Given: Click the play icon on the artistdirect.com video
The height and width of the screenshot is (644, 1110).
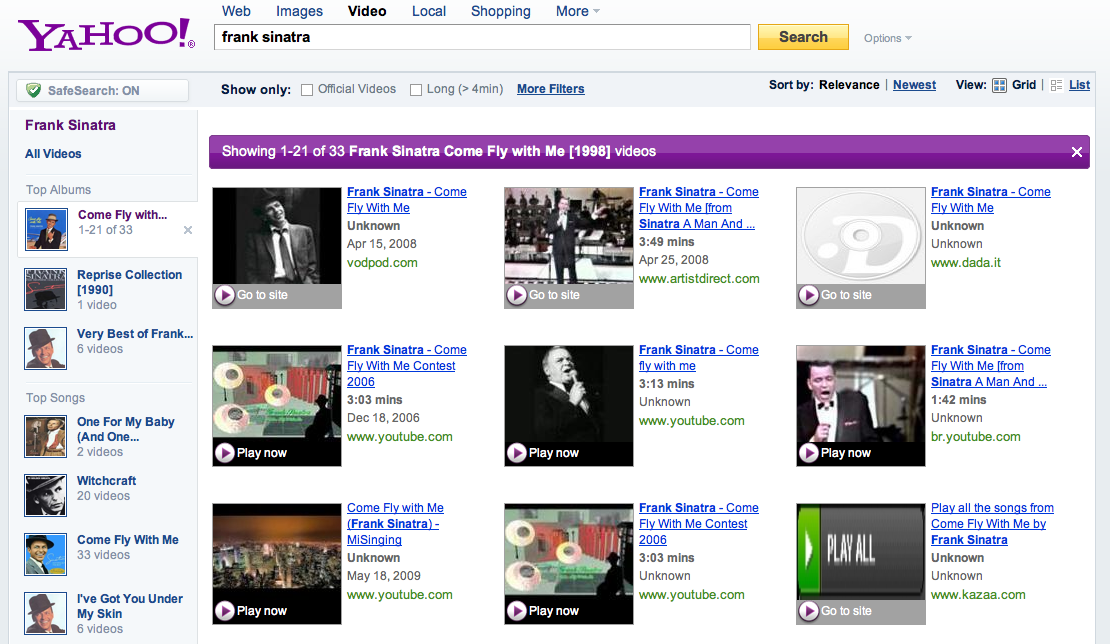Looking at the screenshot, I should pyautogui.click(x=517, y=295).
